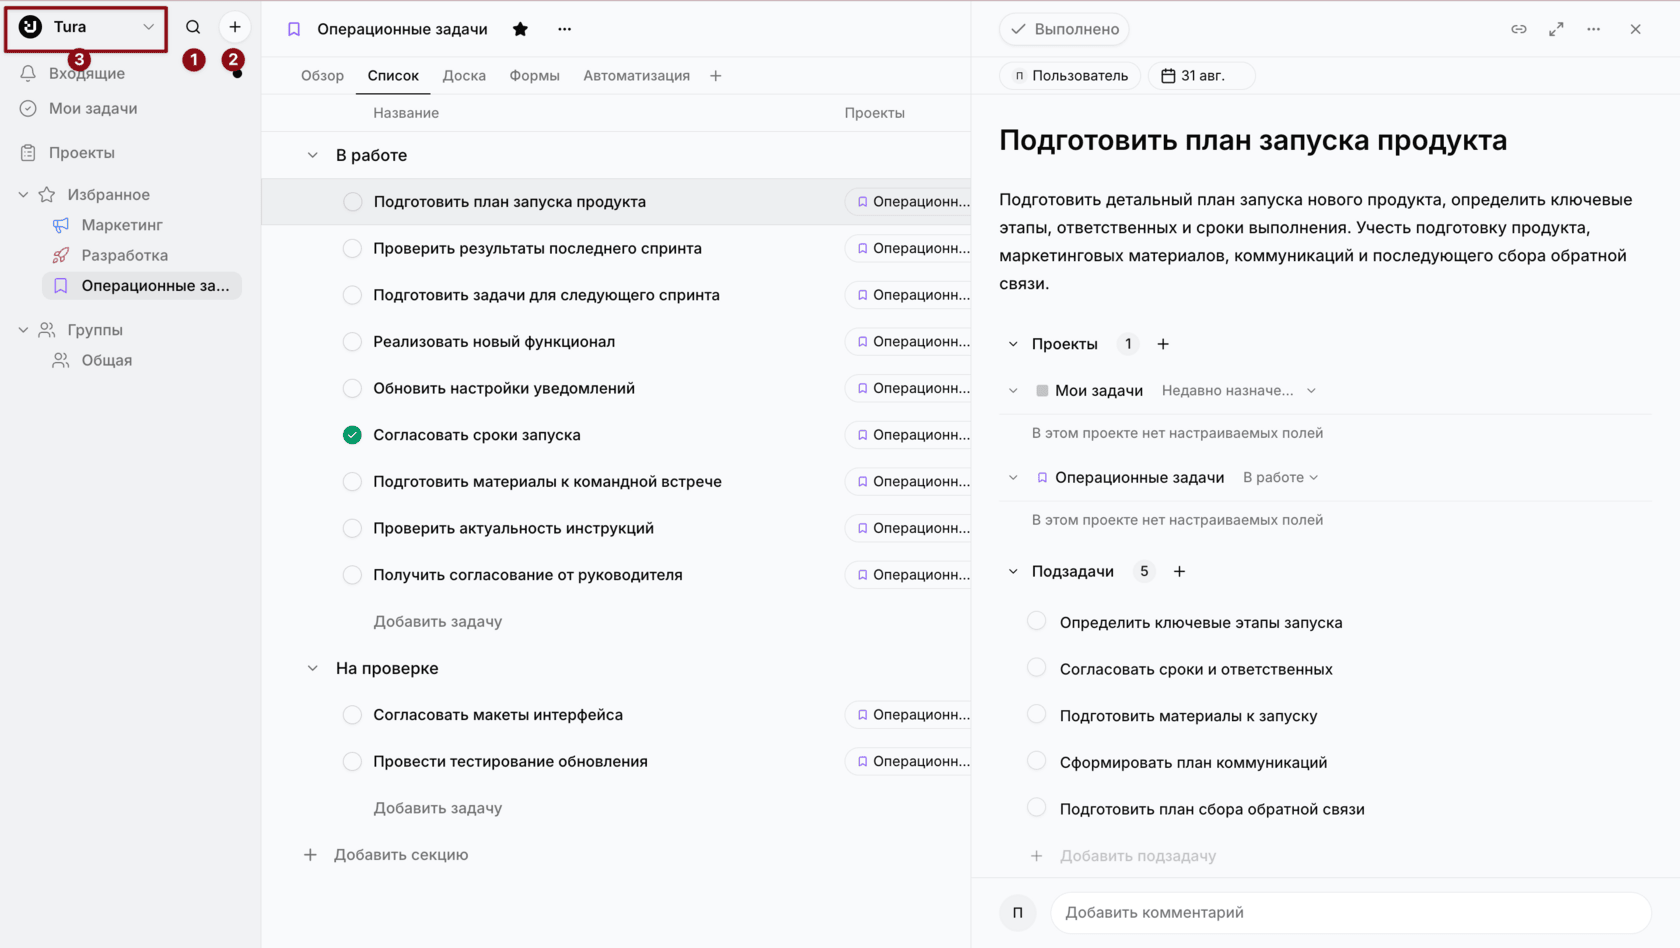Uncheck completed Согласовать сроки запуска

(352, 435)
